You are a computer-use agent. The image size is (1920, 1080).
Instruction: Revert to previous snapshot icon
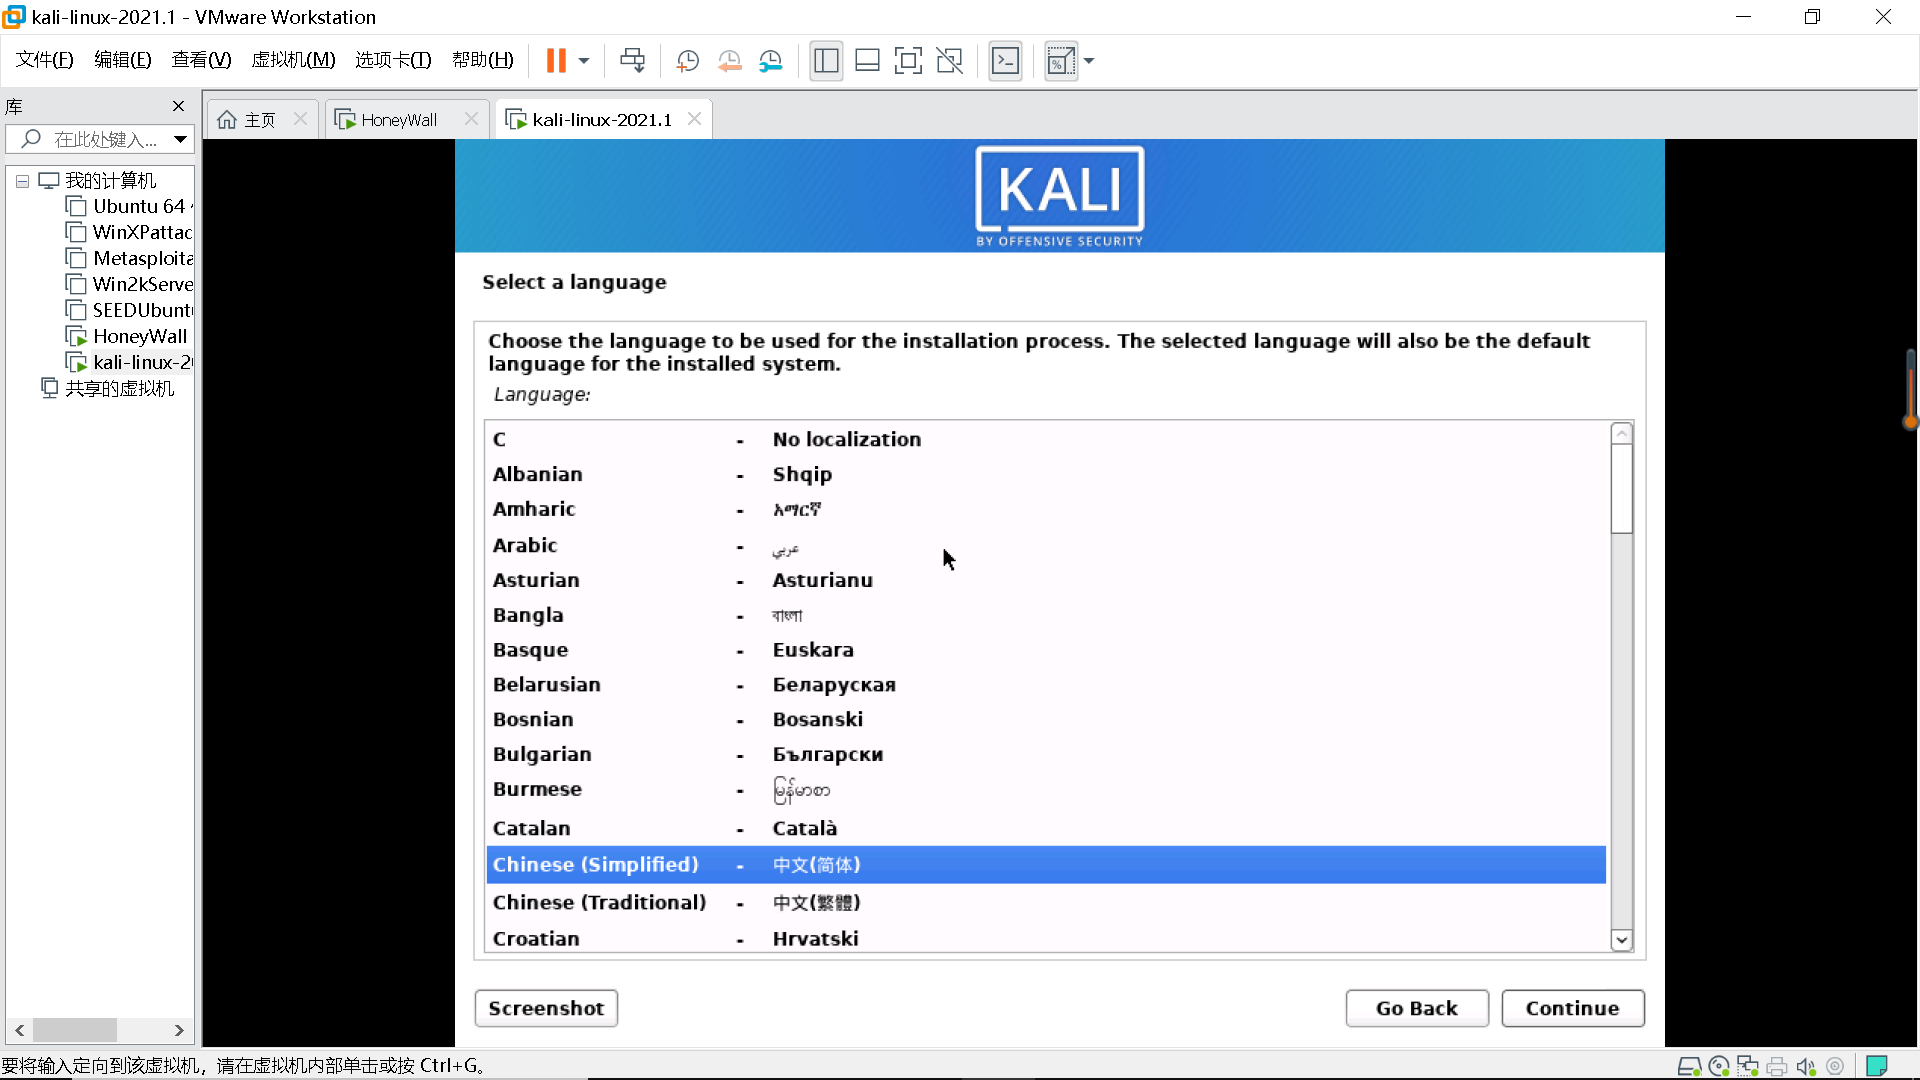point(729,61)
